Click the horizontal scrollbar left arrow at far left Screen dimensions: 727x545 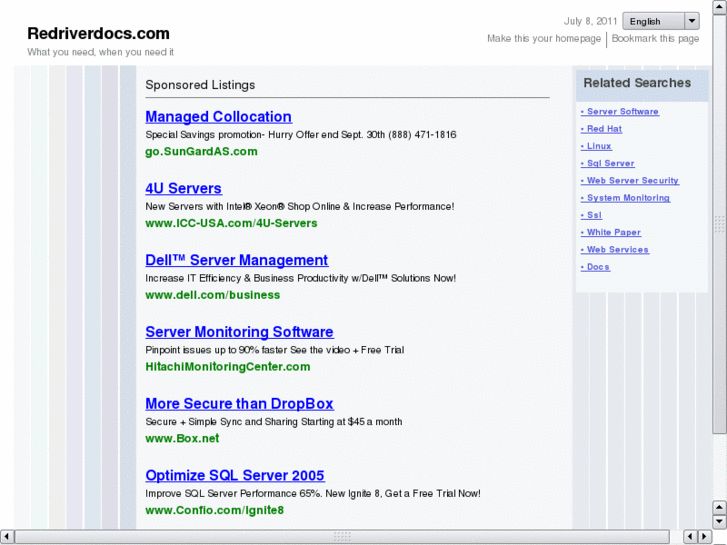pos(6,537)
